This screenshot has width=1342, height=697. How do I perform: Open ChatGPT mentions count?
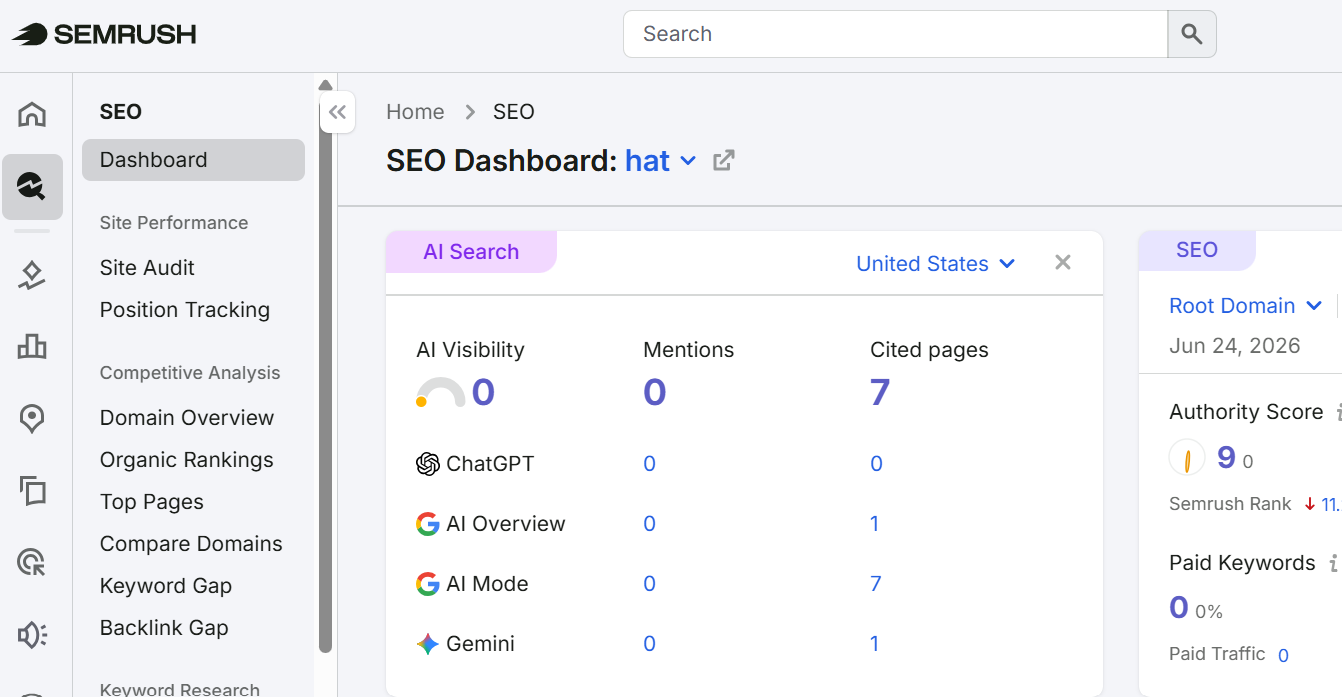pyautogui.click(x=649, y=464)
